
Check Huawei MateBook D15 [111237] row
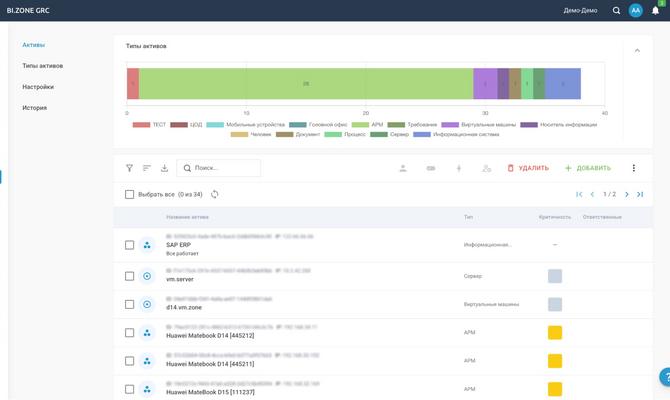pos(129,389)
